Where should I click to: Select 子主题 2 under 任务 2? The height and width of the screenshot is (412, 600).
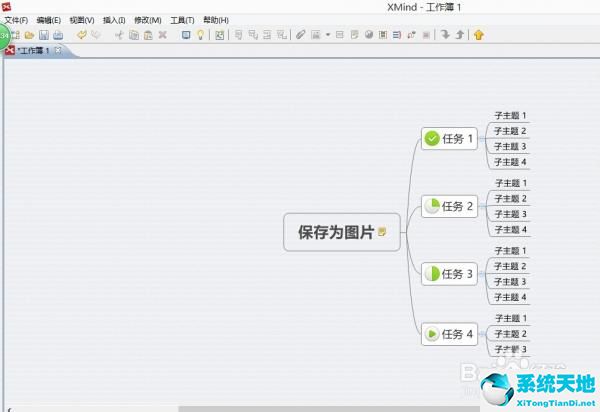[x=510, y=199]
